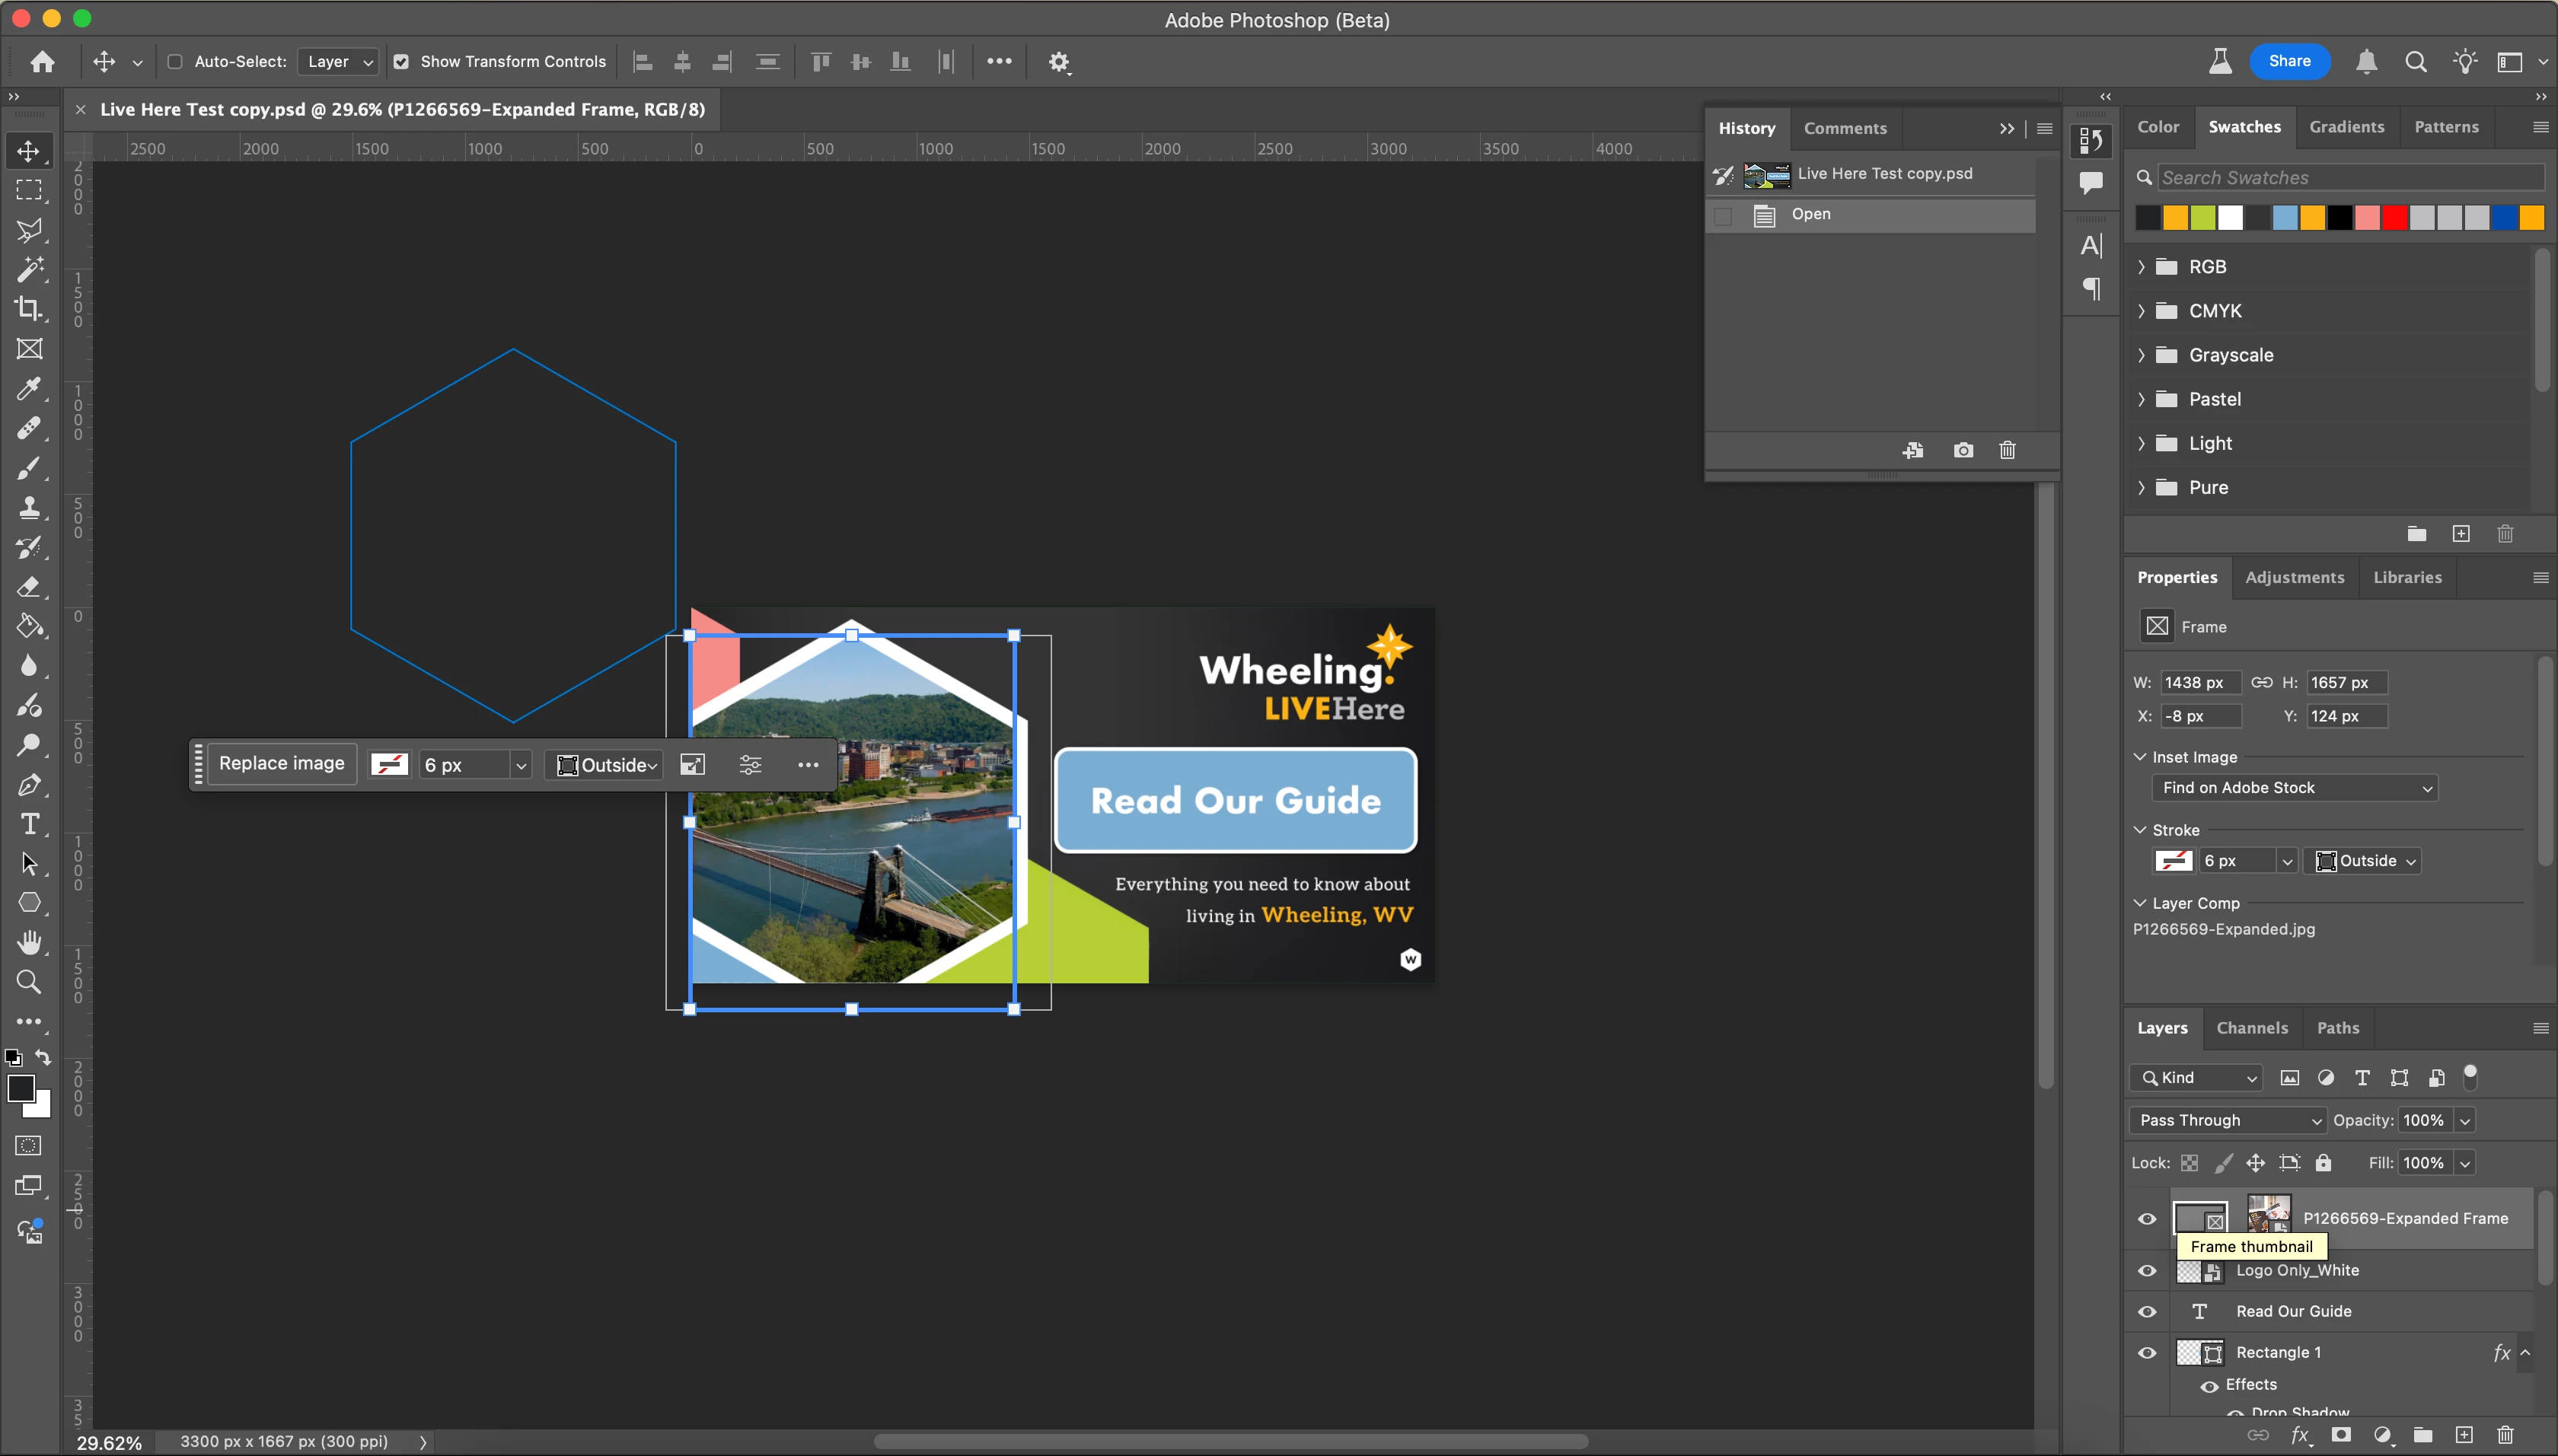Pick the red swatch in Swatches

point(2394,218)
